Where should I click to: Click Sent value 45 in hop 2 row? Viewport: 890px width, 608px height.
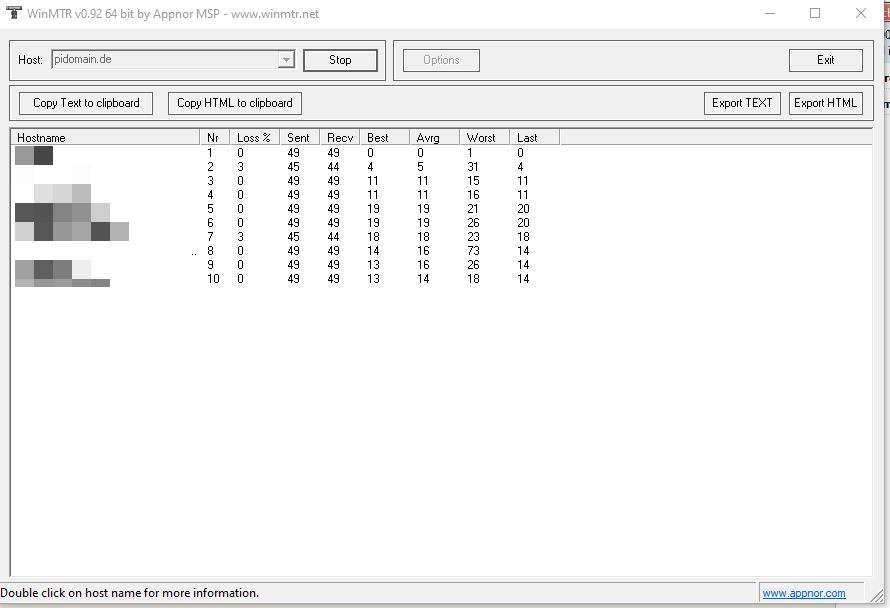[293, 167]
